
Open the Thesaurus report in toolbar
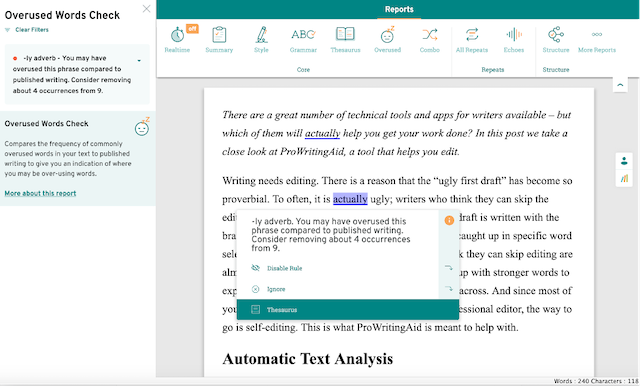click(x=345, y=40)
